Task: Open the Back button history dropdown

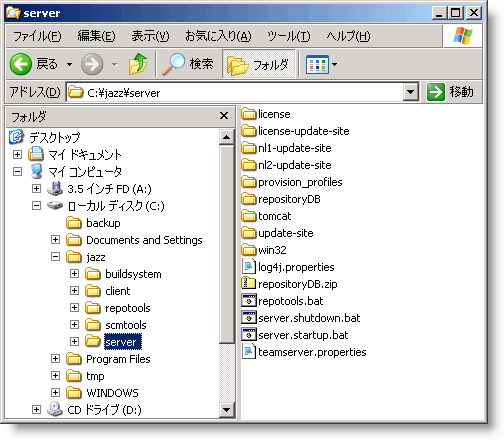Action: point(69,64)
